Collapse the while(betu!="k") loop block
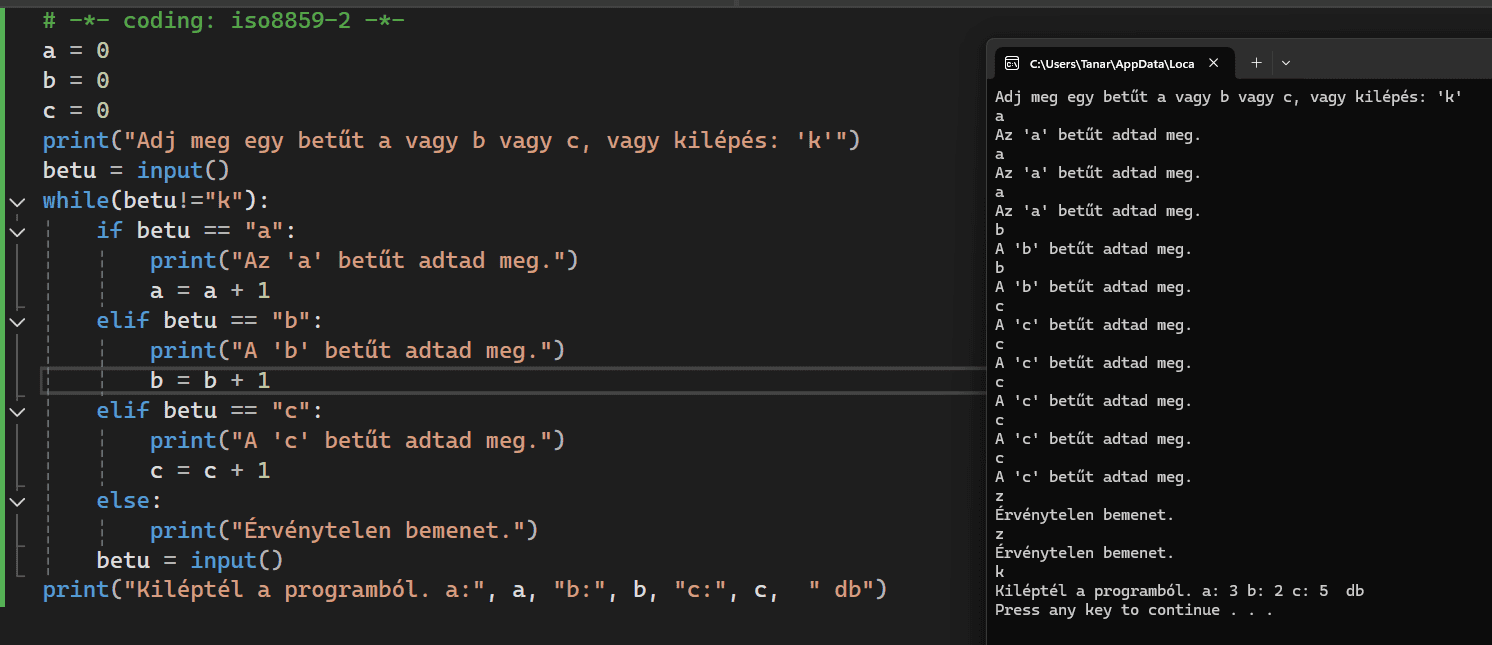The height and width of the screenshot is (645, 1492). [x=16, y=201]
